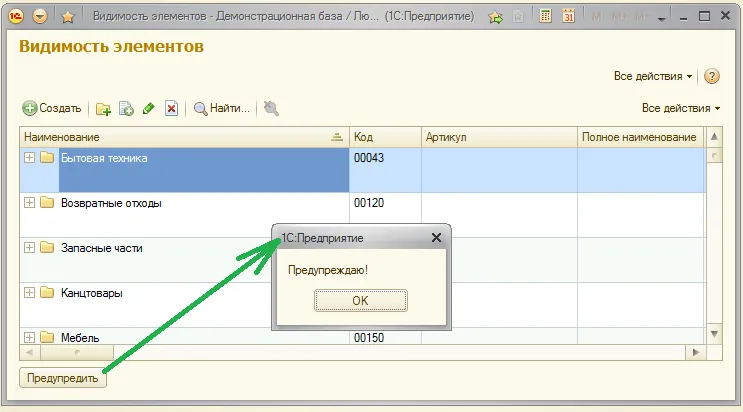The image size is (743, 412).
Task: Click the list's vertical scrollbar down arrow
Action: 714,334
